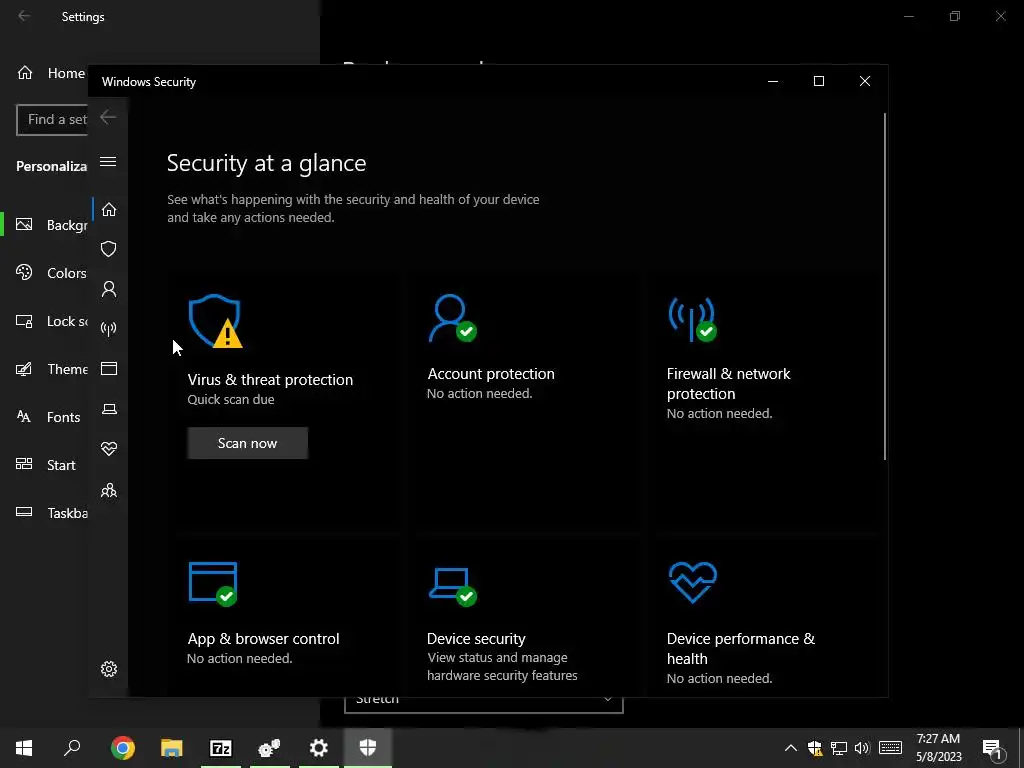
Task: Click Windows Security shield taskbar button
Action: (x=368, y=748)
